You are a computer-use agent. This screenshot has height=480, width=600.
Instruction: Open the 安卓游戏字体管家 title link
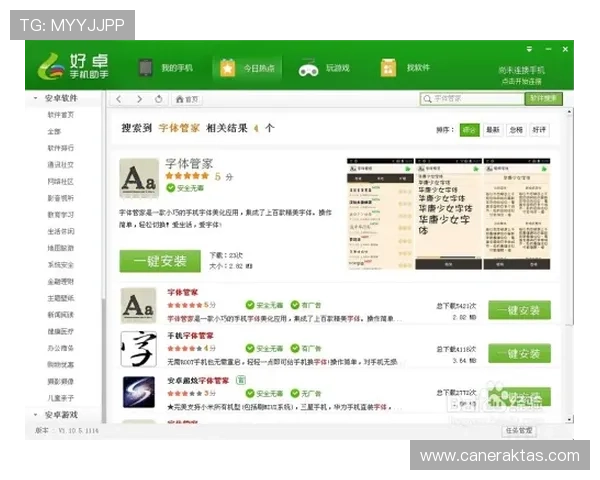(198, 380)
